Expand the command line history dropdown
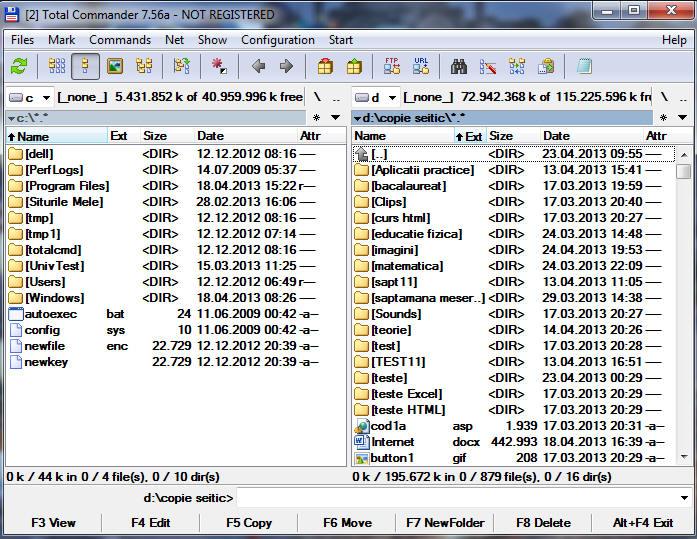The height and width of the screenshot is (539, 697). [x=683, y=498]
